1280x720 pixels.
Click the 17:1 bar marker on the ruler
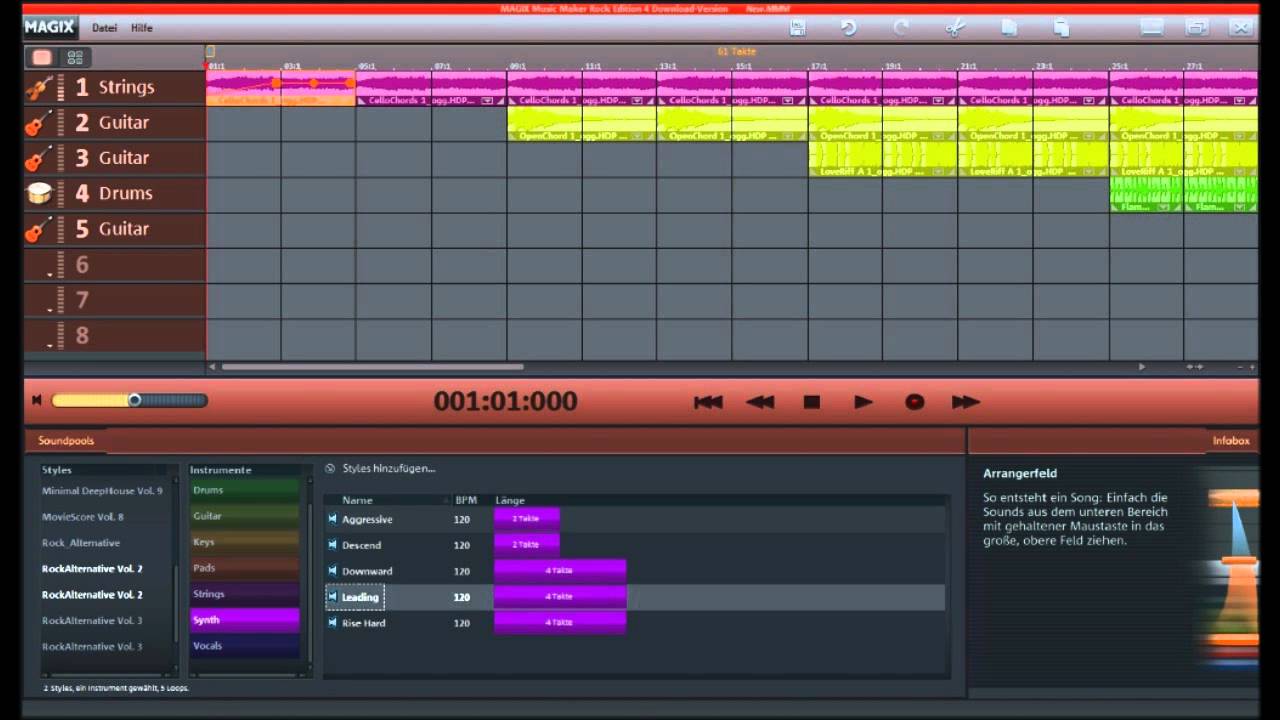point(818,66)
